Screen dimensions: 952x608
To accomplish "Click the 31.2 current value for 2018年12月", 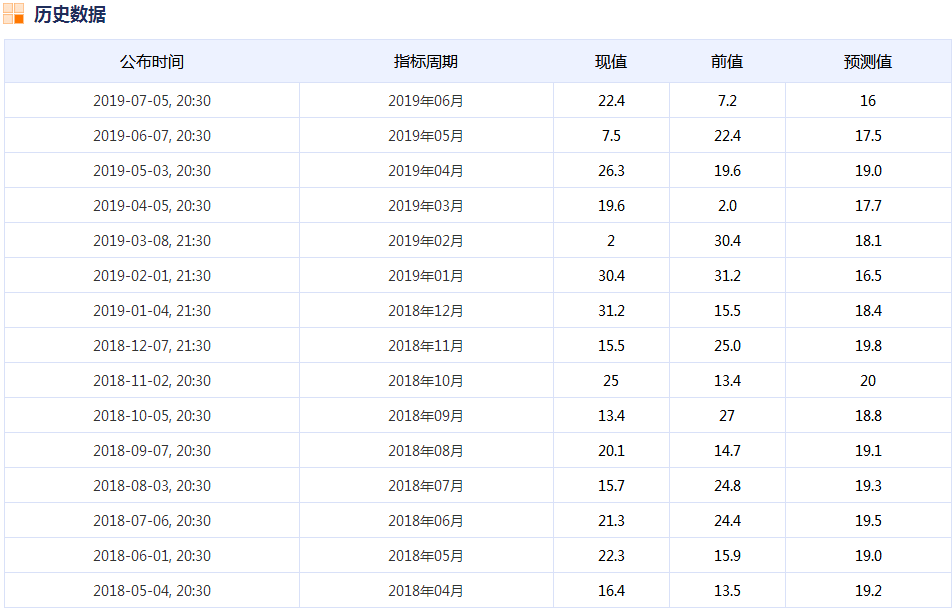I will [611, 311].
